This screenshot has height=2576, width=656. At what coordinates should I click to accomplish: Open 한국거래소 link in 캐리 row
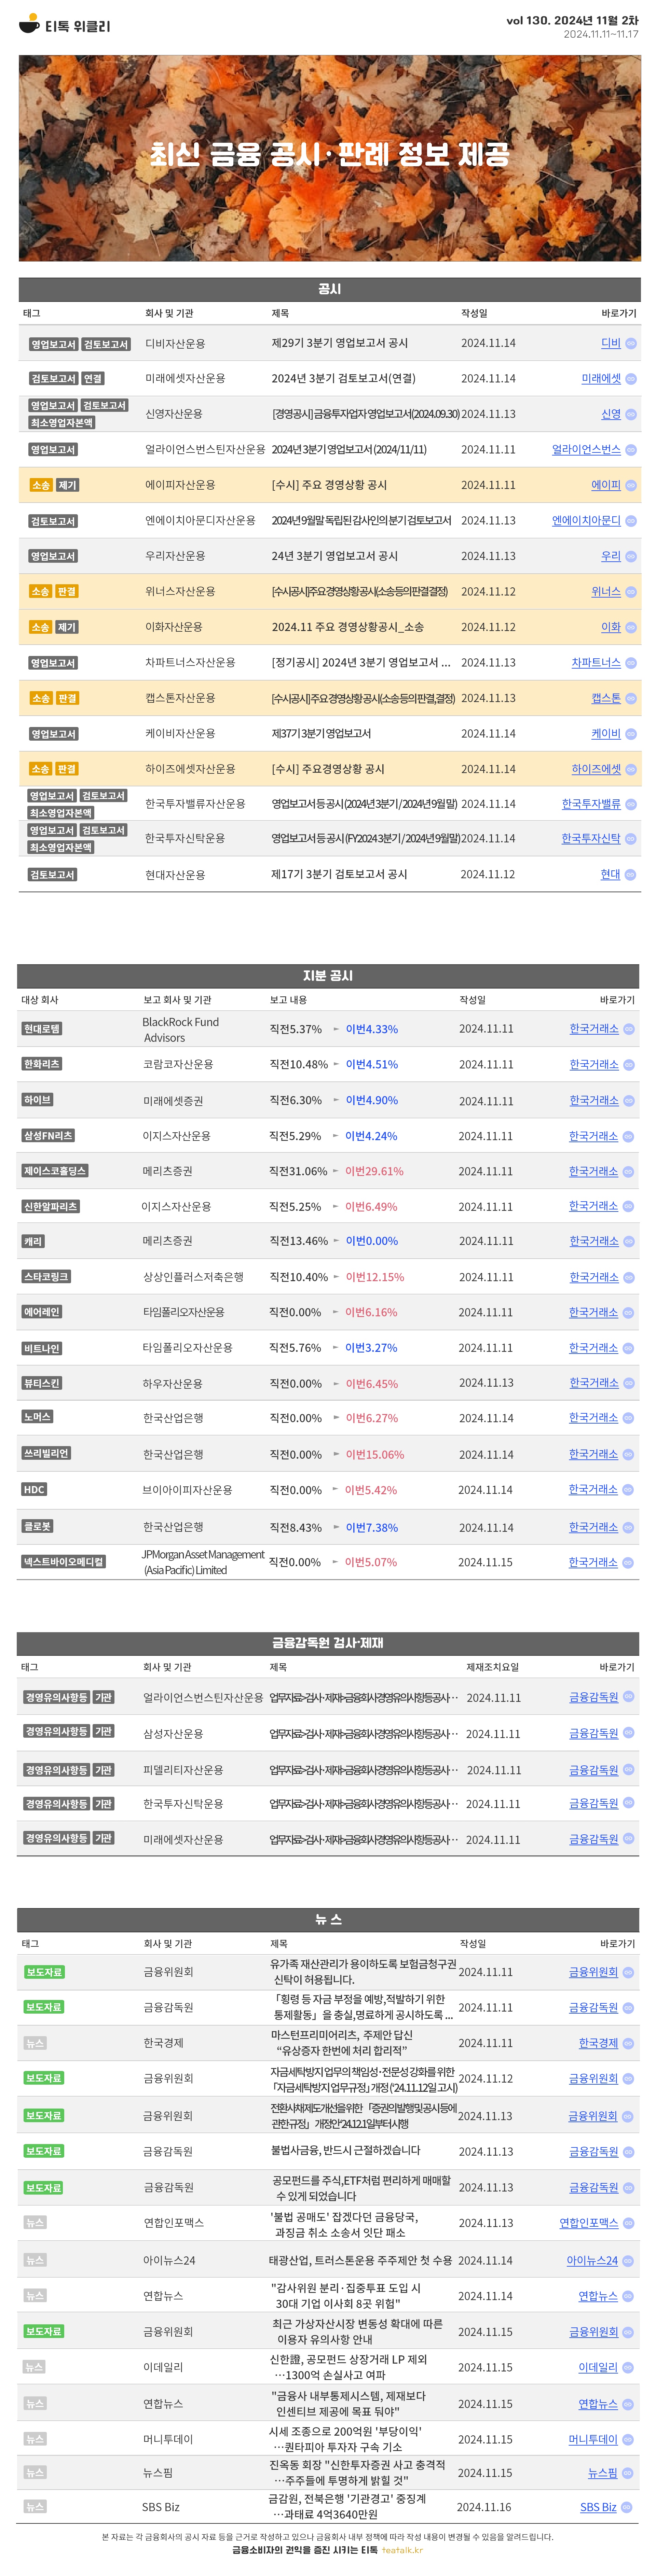594,1241
